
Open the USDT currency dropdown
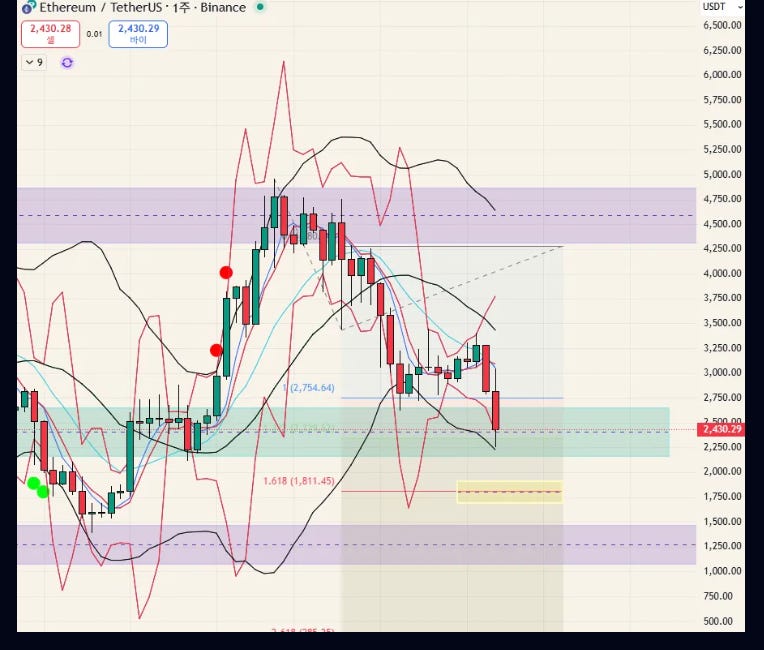click(x=723, y=7)
